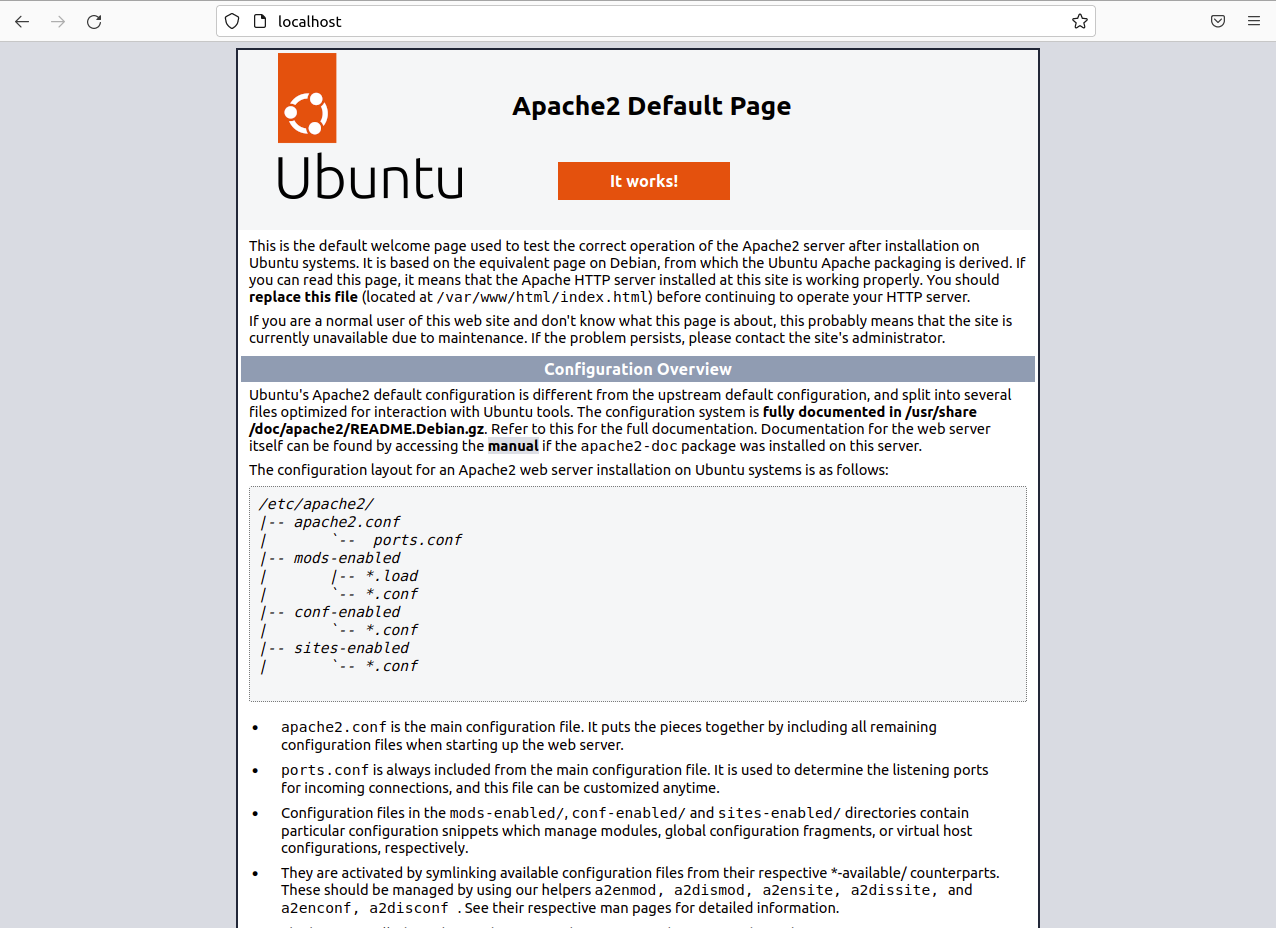Screen dimensions: 1276x928
Task: Open the hamburger application menu
Action: [1254, 21]
